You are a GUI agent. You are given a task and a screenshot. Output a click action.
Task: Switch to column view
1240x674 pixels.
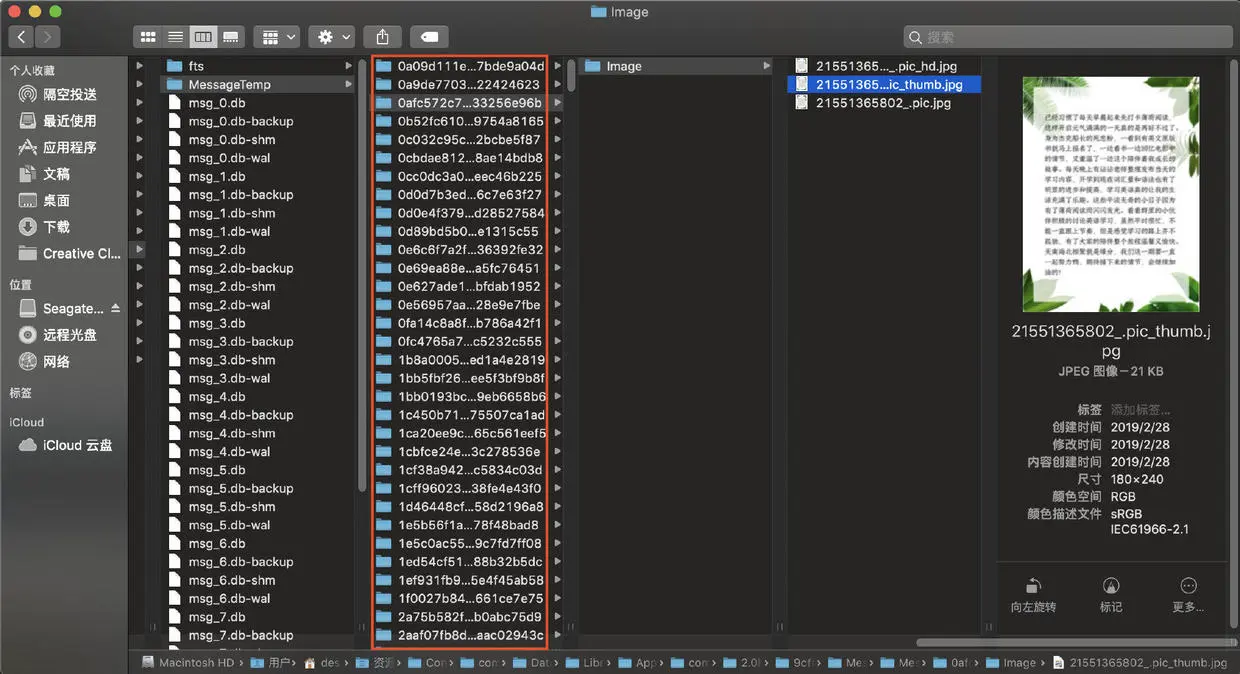(x=203, y=37)
